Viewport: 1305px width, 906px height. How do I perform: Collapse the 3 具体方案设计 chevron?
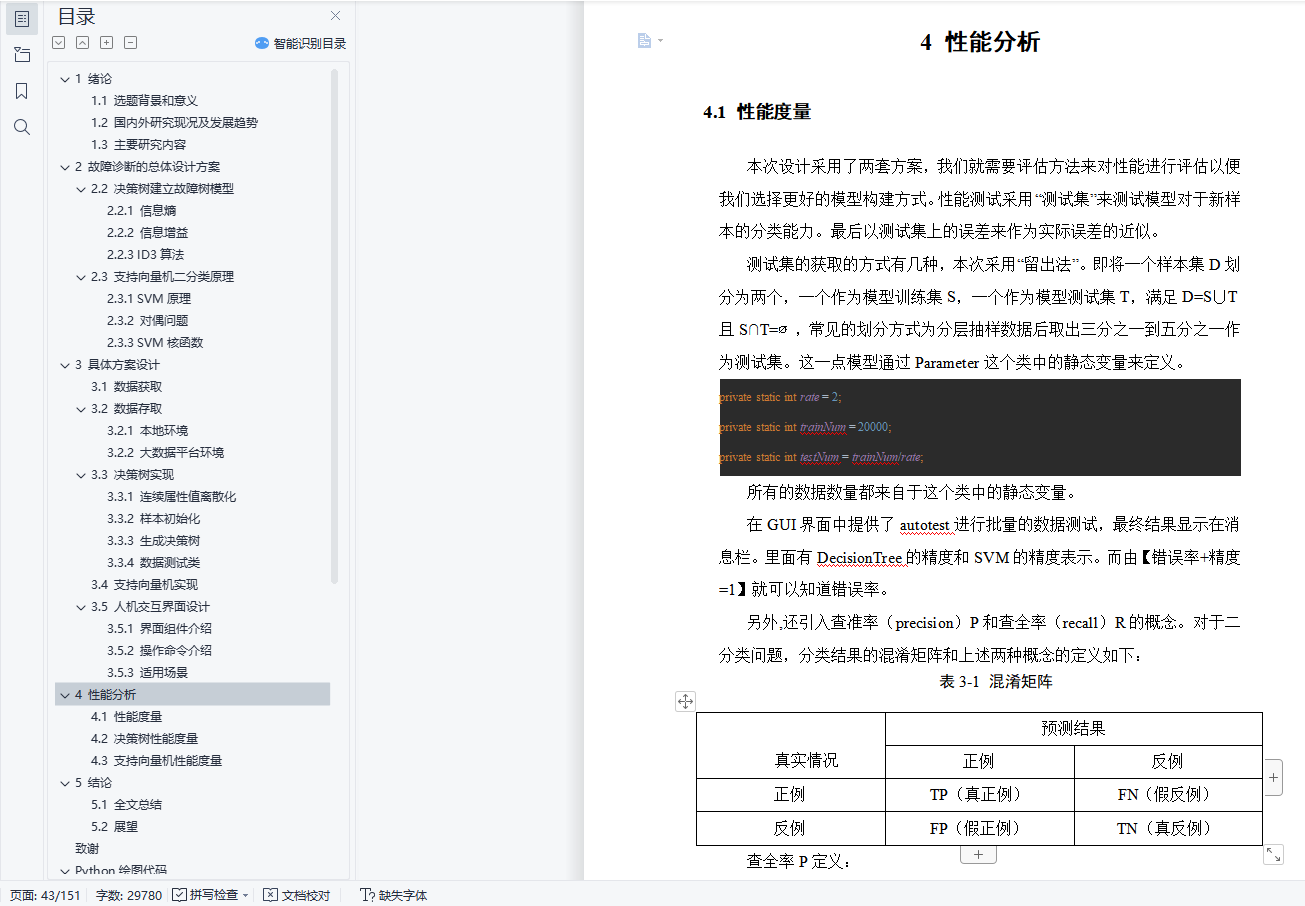(x=65, y=365)
